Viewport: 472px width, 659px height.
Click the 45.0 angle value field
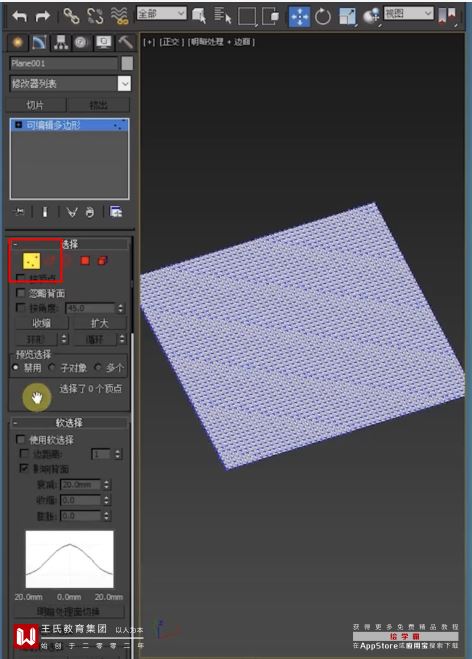point(90,308)
